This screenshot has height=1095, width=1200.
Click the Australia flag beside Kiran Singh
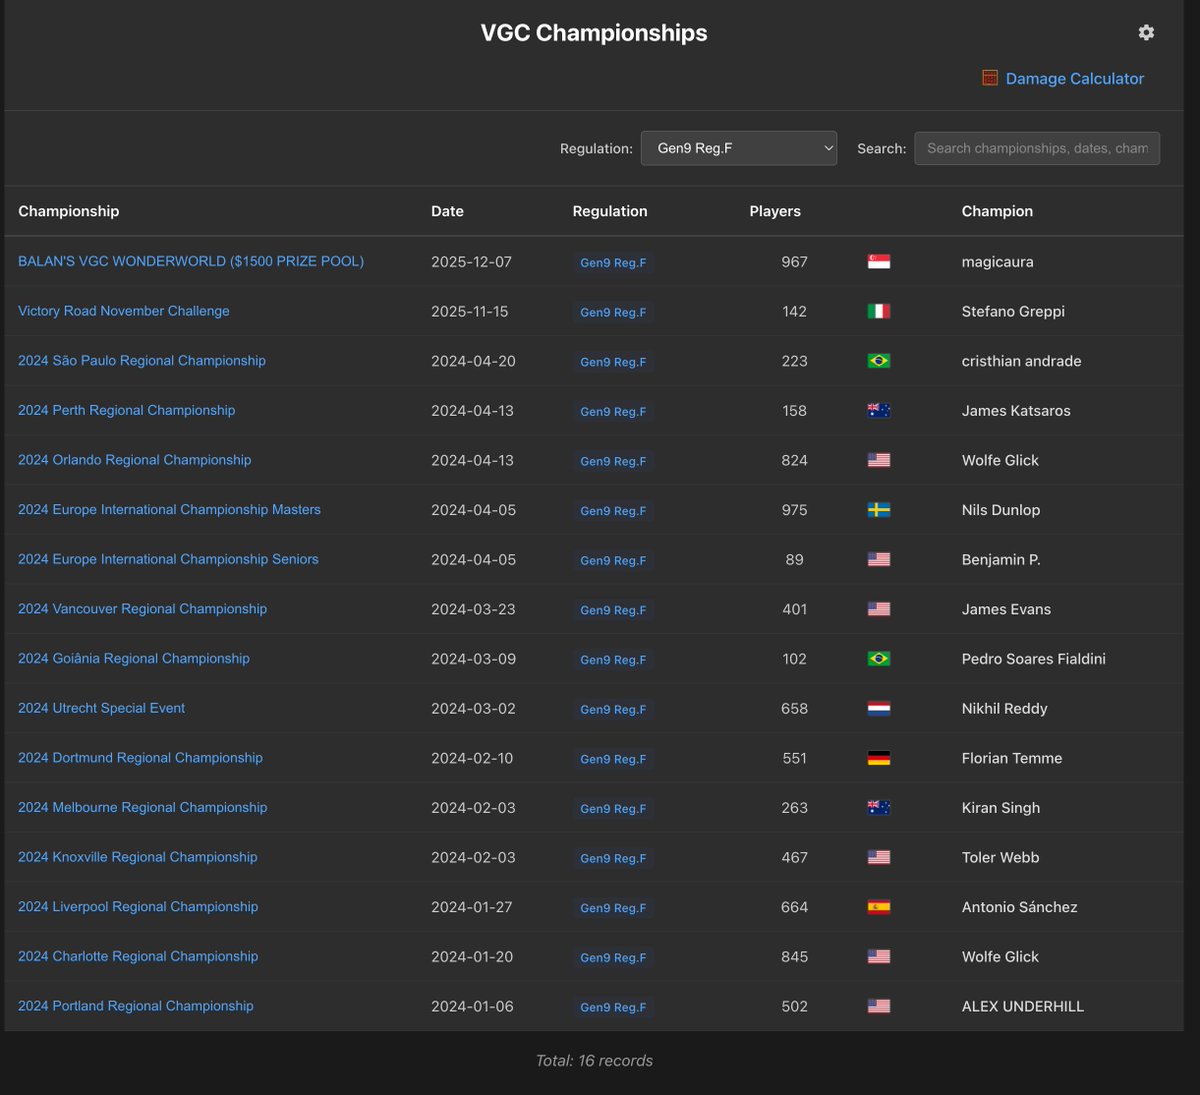click(879, 807)
